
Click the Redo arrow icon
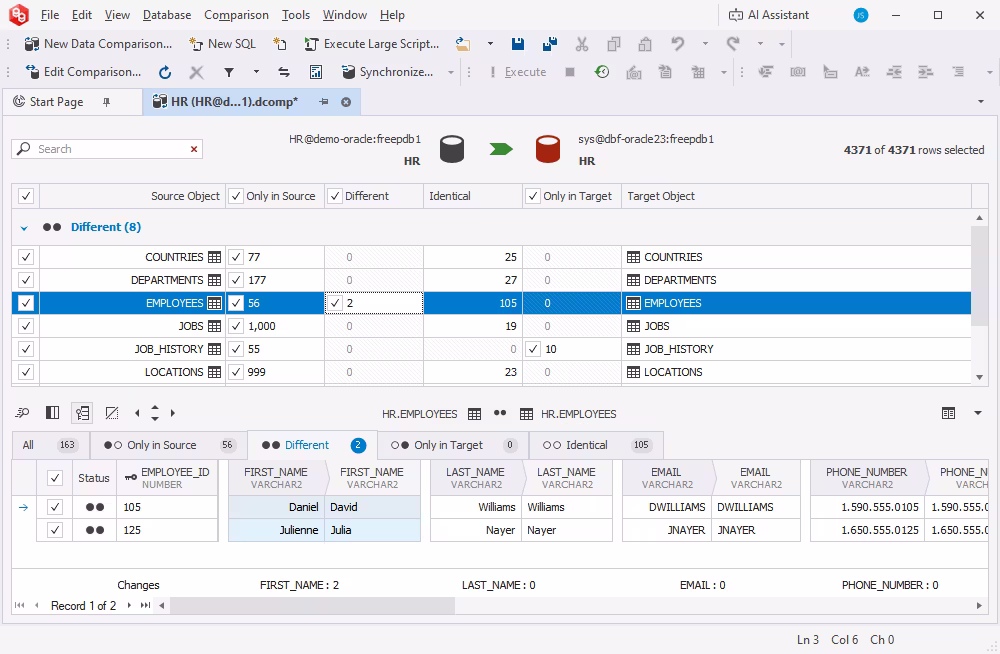(x=733, y=44)
